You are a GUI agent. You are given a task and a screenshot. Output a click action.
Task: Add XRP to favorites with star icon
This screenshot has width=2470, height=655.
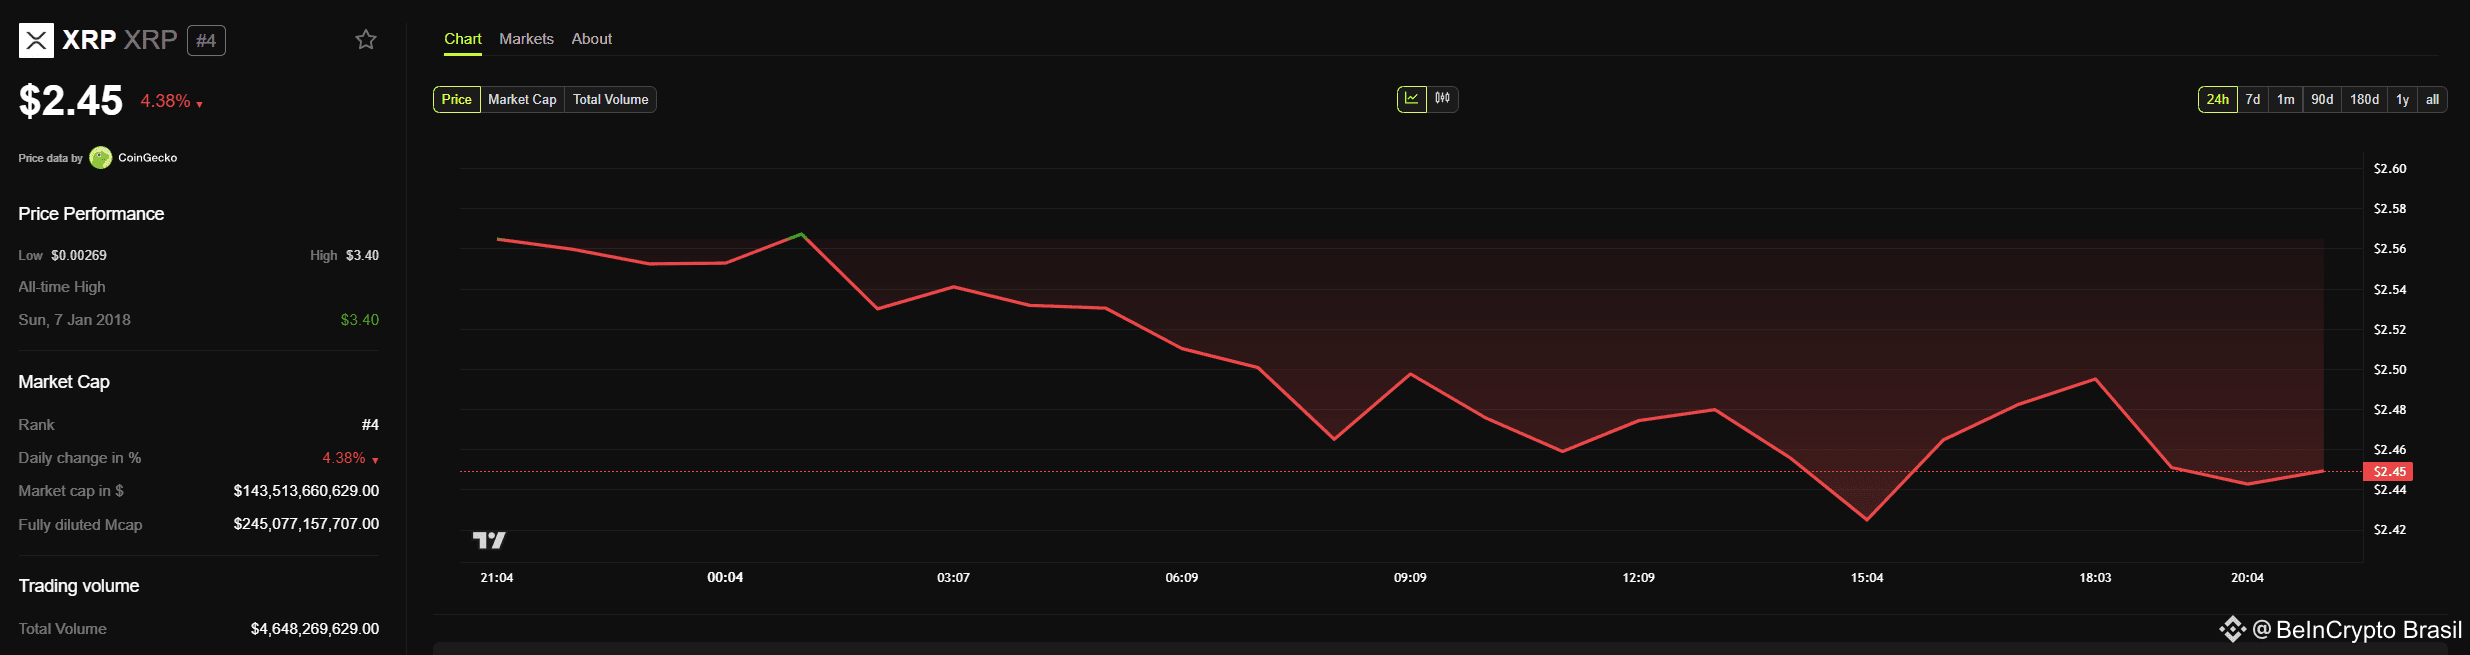366,40
